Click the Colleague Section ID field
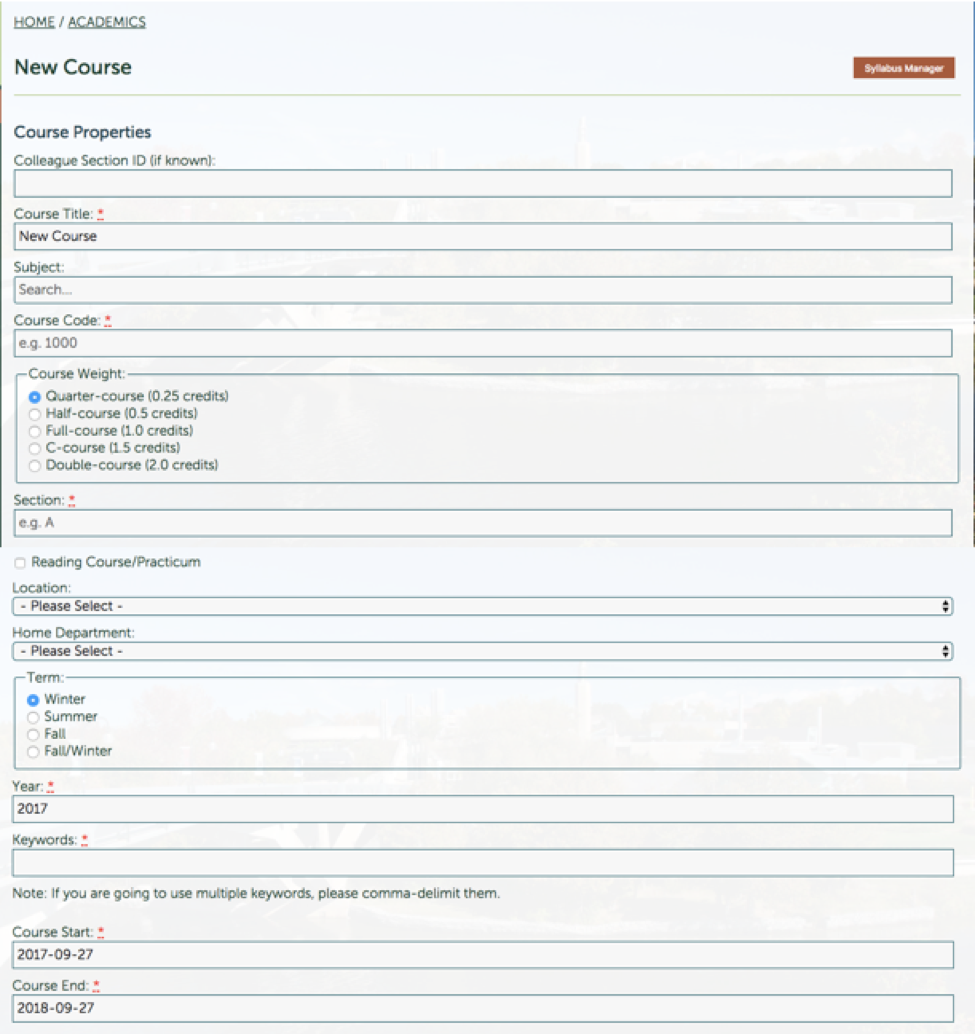975x1034 pixels. click(480, 180)
